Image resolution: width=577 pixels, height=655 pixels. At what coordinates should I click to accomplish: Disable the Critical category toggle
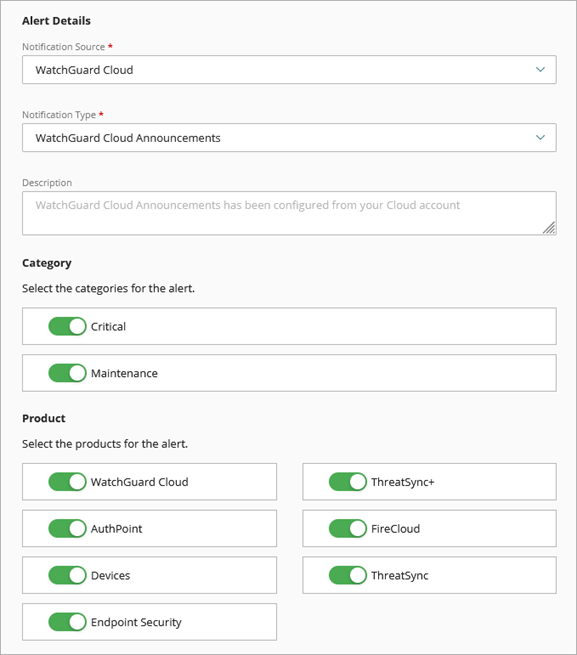point(67,326)
